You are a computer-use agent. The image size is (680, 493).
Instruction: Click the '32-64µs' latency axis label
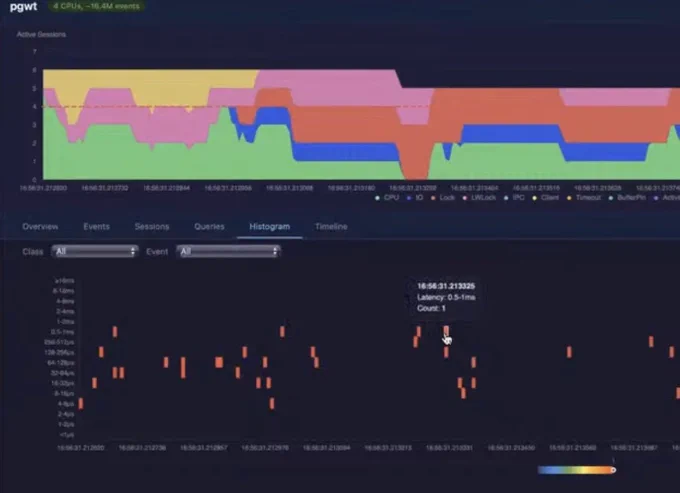pos(62,373)
